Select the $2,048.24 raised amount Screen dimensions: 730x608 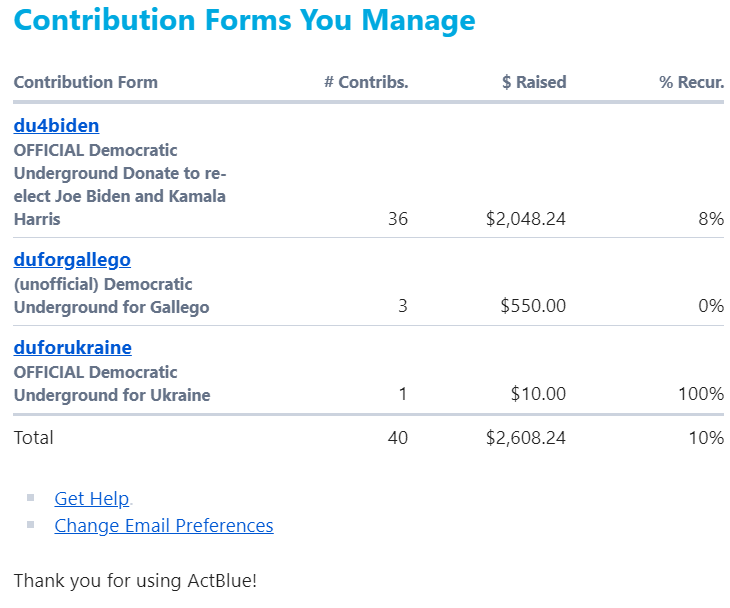pyautogui.click(x=526, y=219)
